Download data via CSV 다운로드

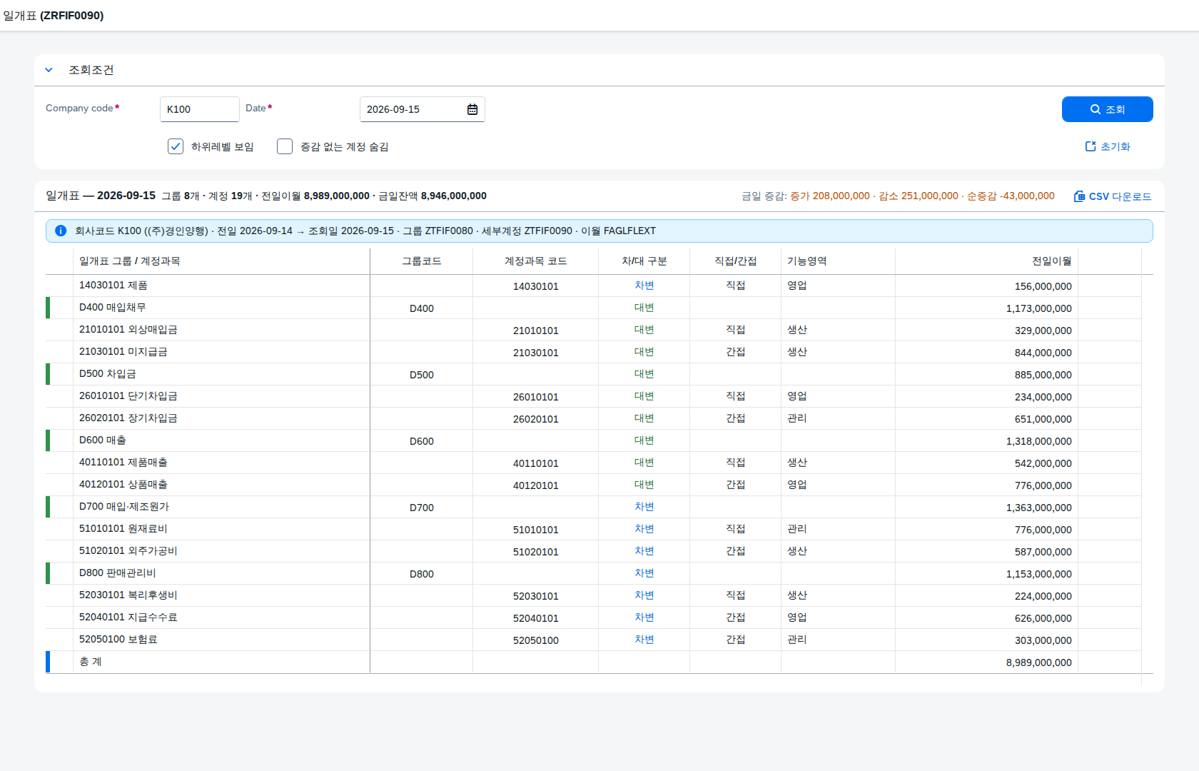[1113, 197]
